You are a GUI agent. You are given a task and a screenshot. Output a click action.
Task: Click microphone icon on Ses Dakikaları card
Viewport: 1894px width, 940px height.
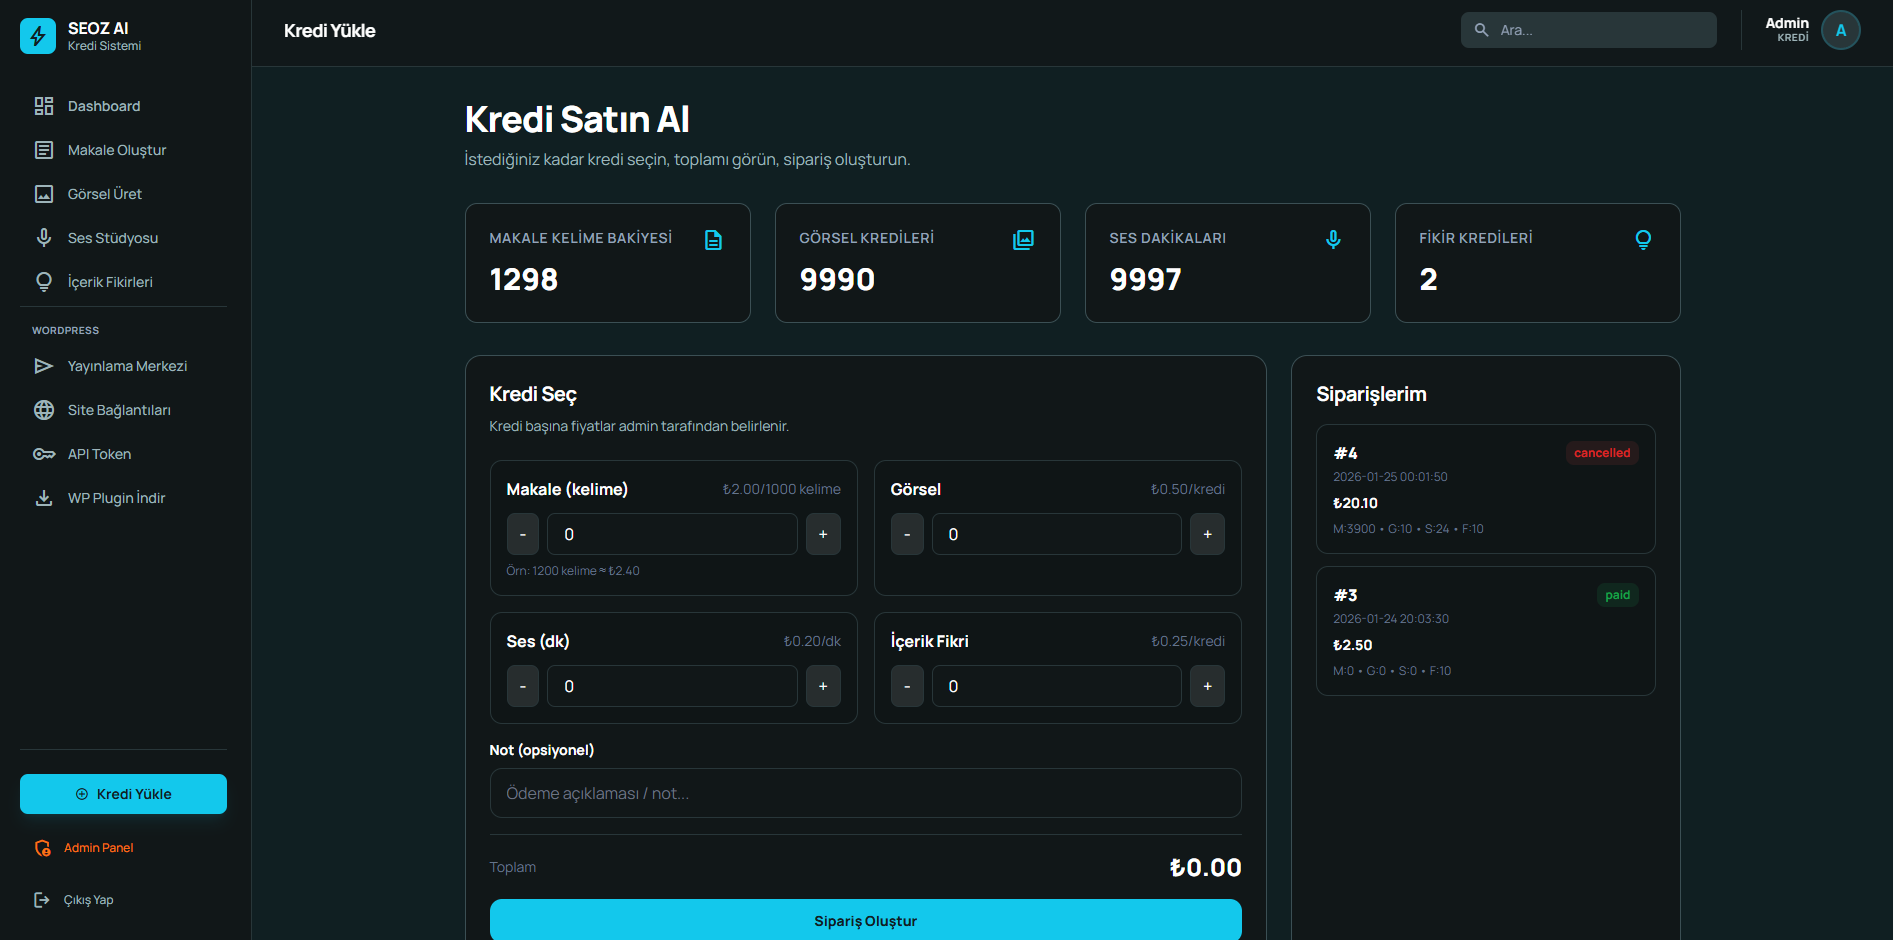(x=1333, y=240)
